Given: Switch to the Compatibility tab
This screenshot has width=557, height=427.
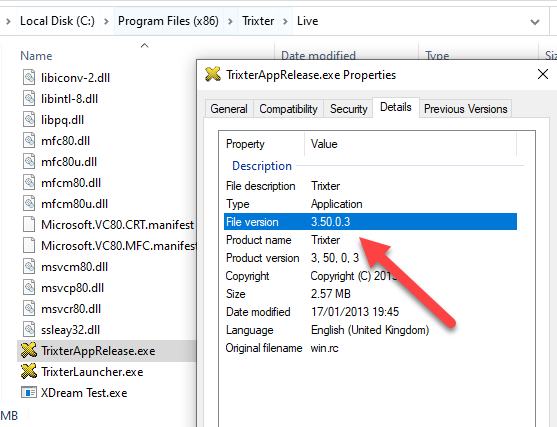Looking at the screenshot, I should click(x=288, y=109).
